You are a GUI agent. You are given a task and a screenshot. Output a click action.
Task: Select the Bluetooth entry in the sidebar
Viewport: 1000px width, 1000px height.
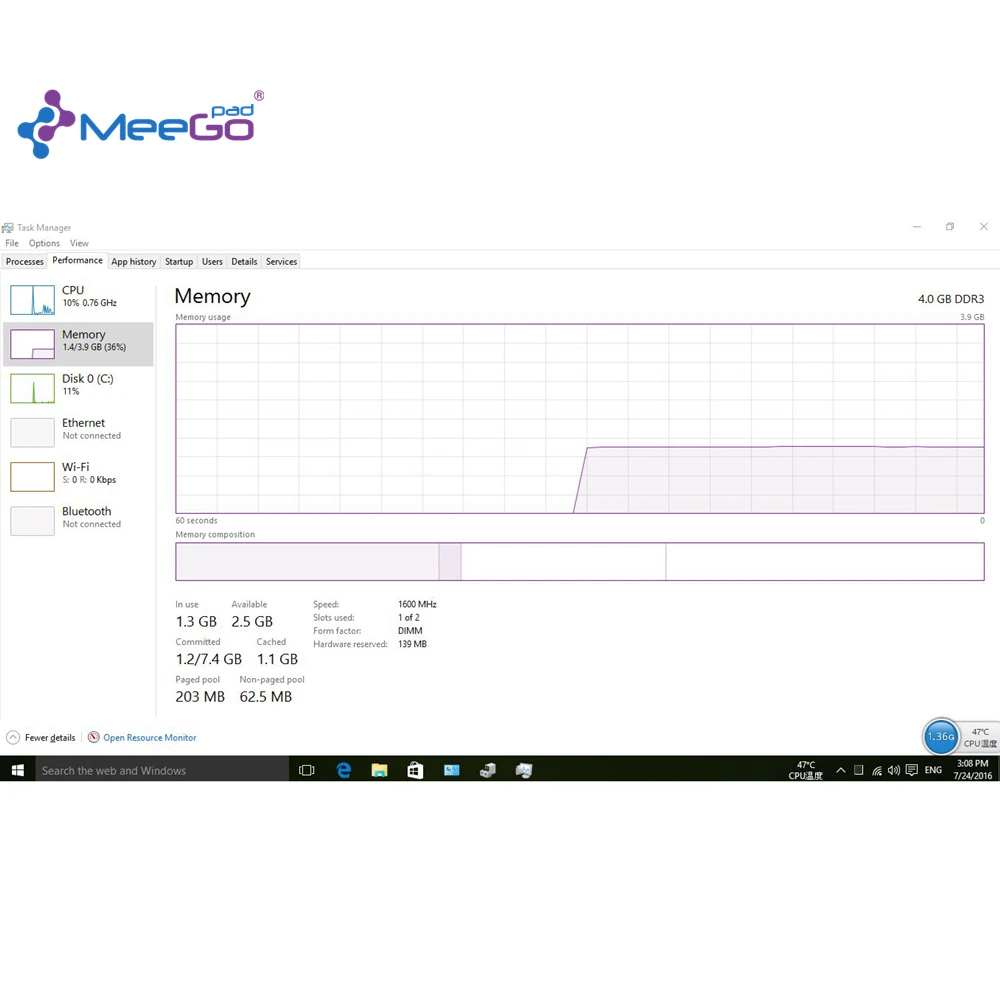pos(78,520)
